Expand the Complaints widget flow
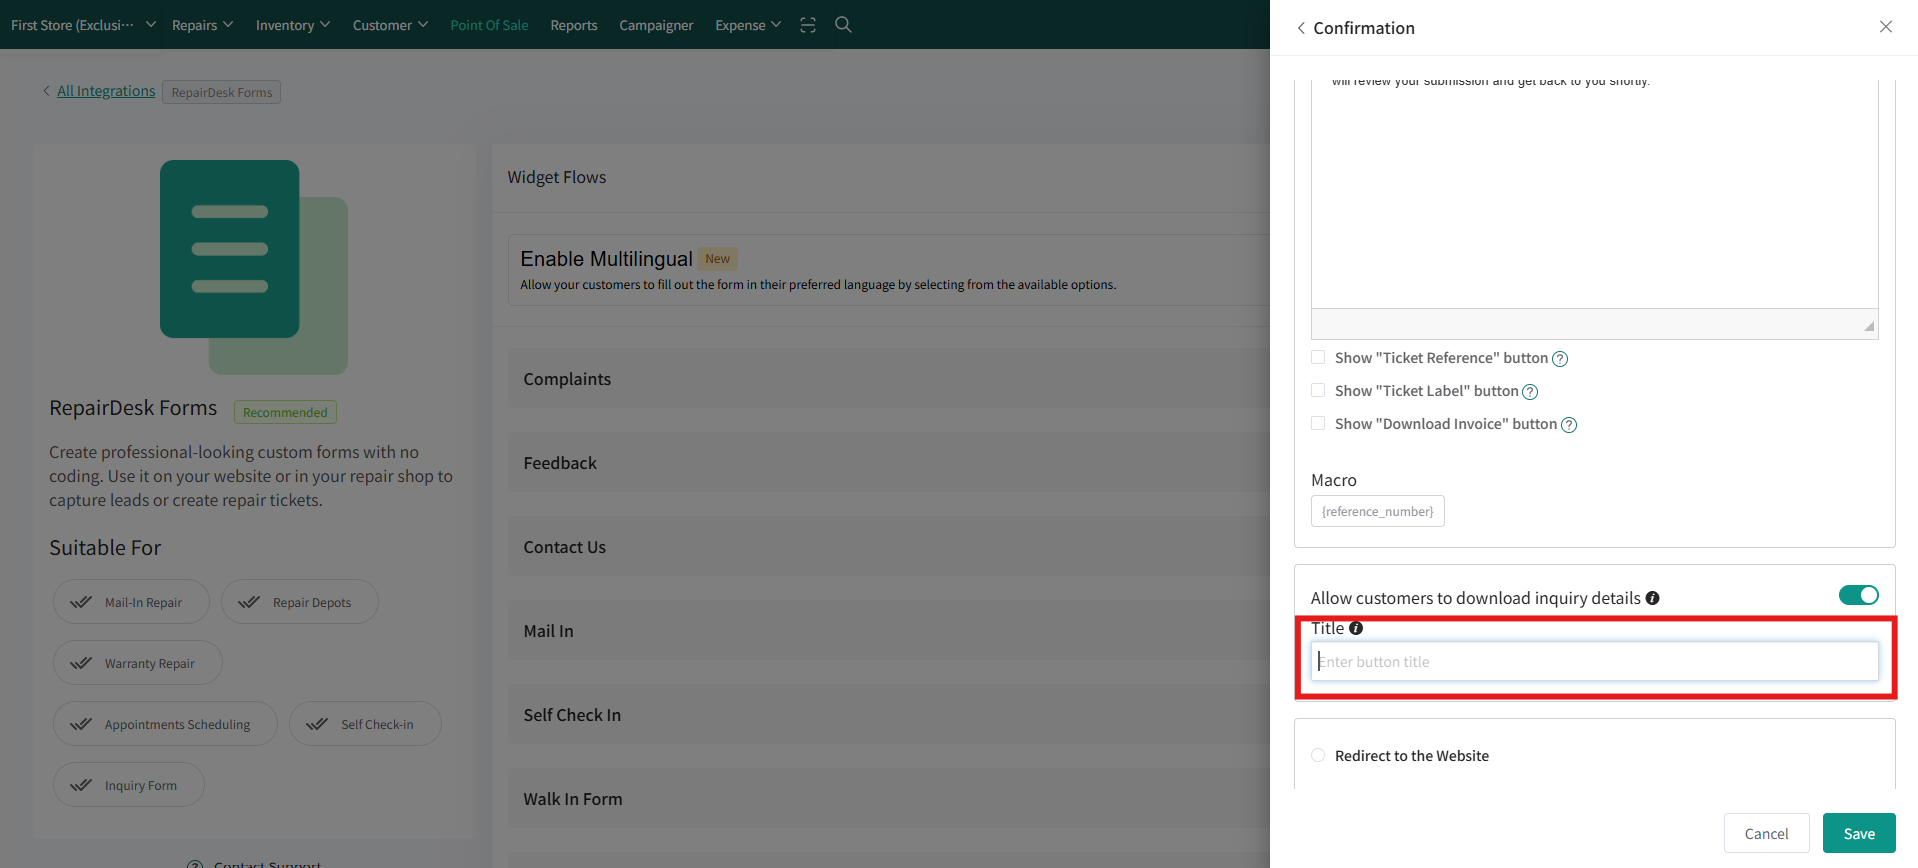Image resolution: width=1918 pixels, height=868 pixels. tap(889, 379)
